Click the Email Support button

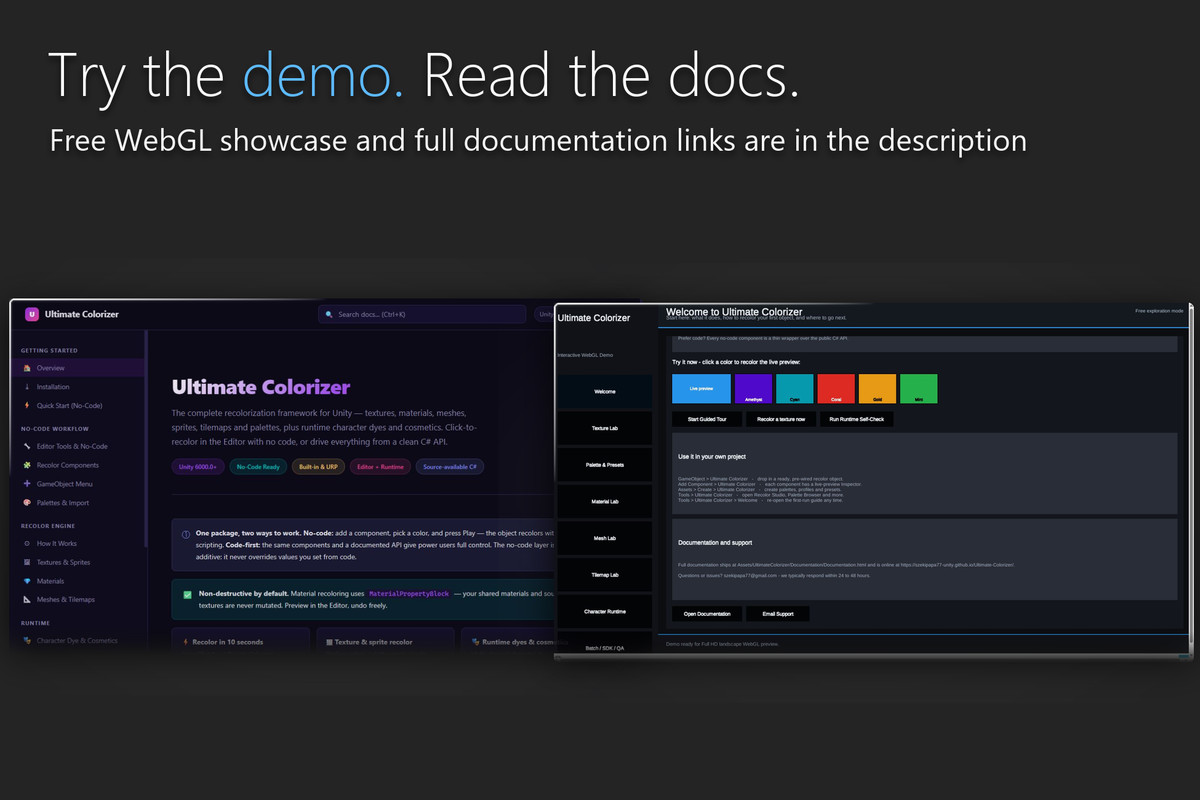pyautogui.click(x=777, y=614)
